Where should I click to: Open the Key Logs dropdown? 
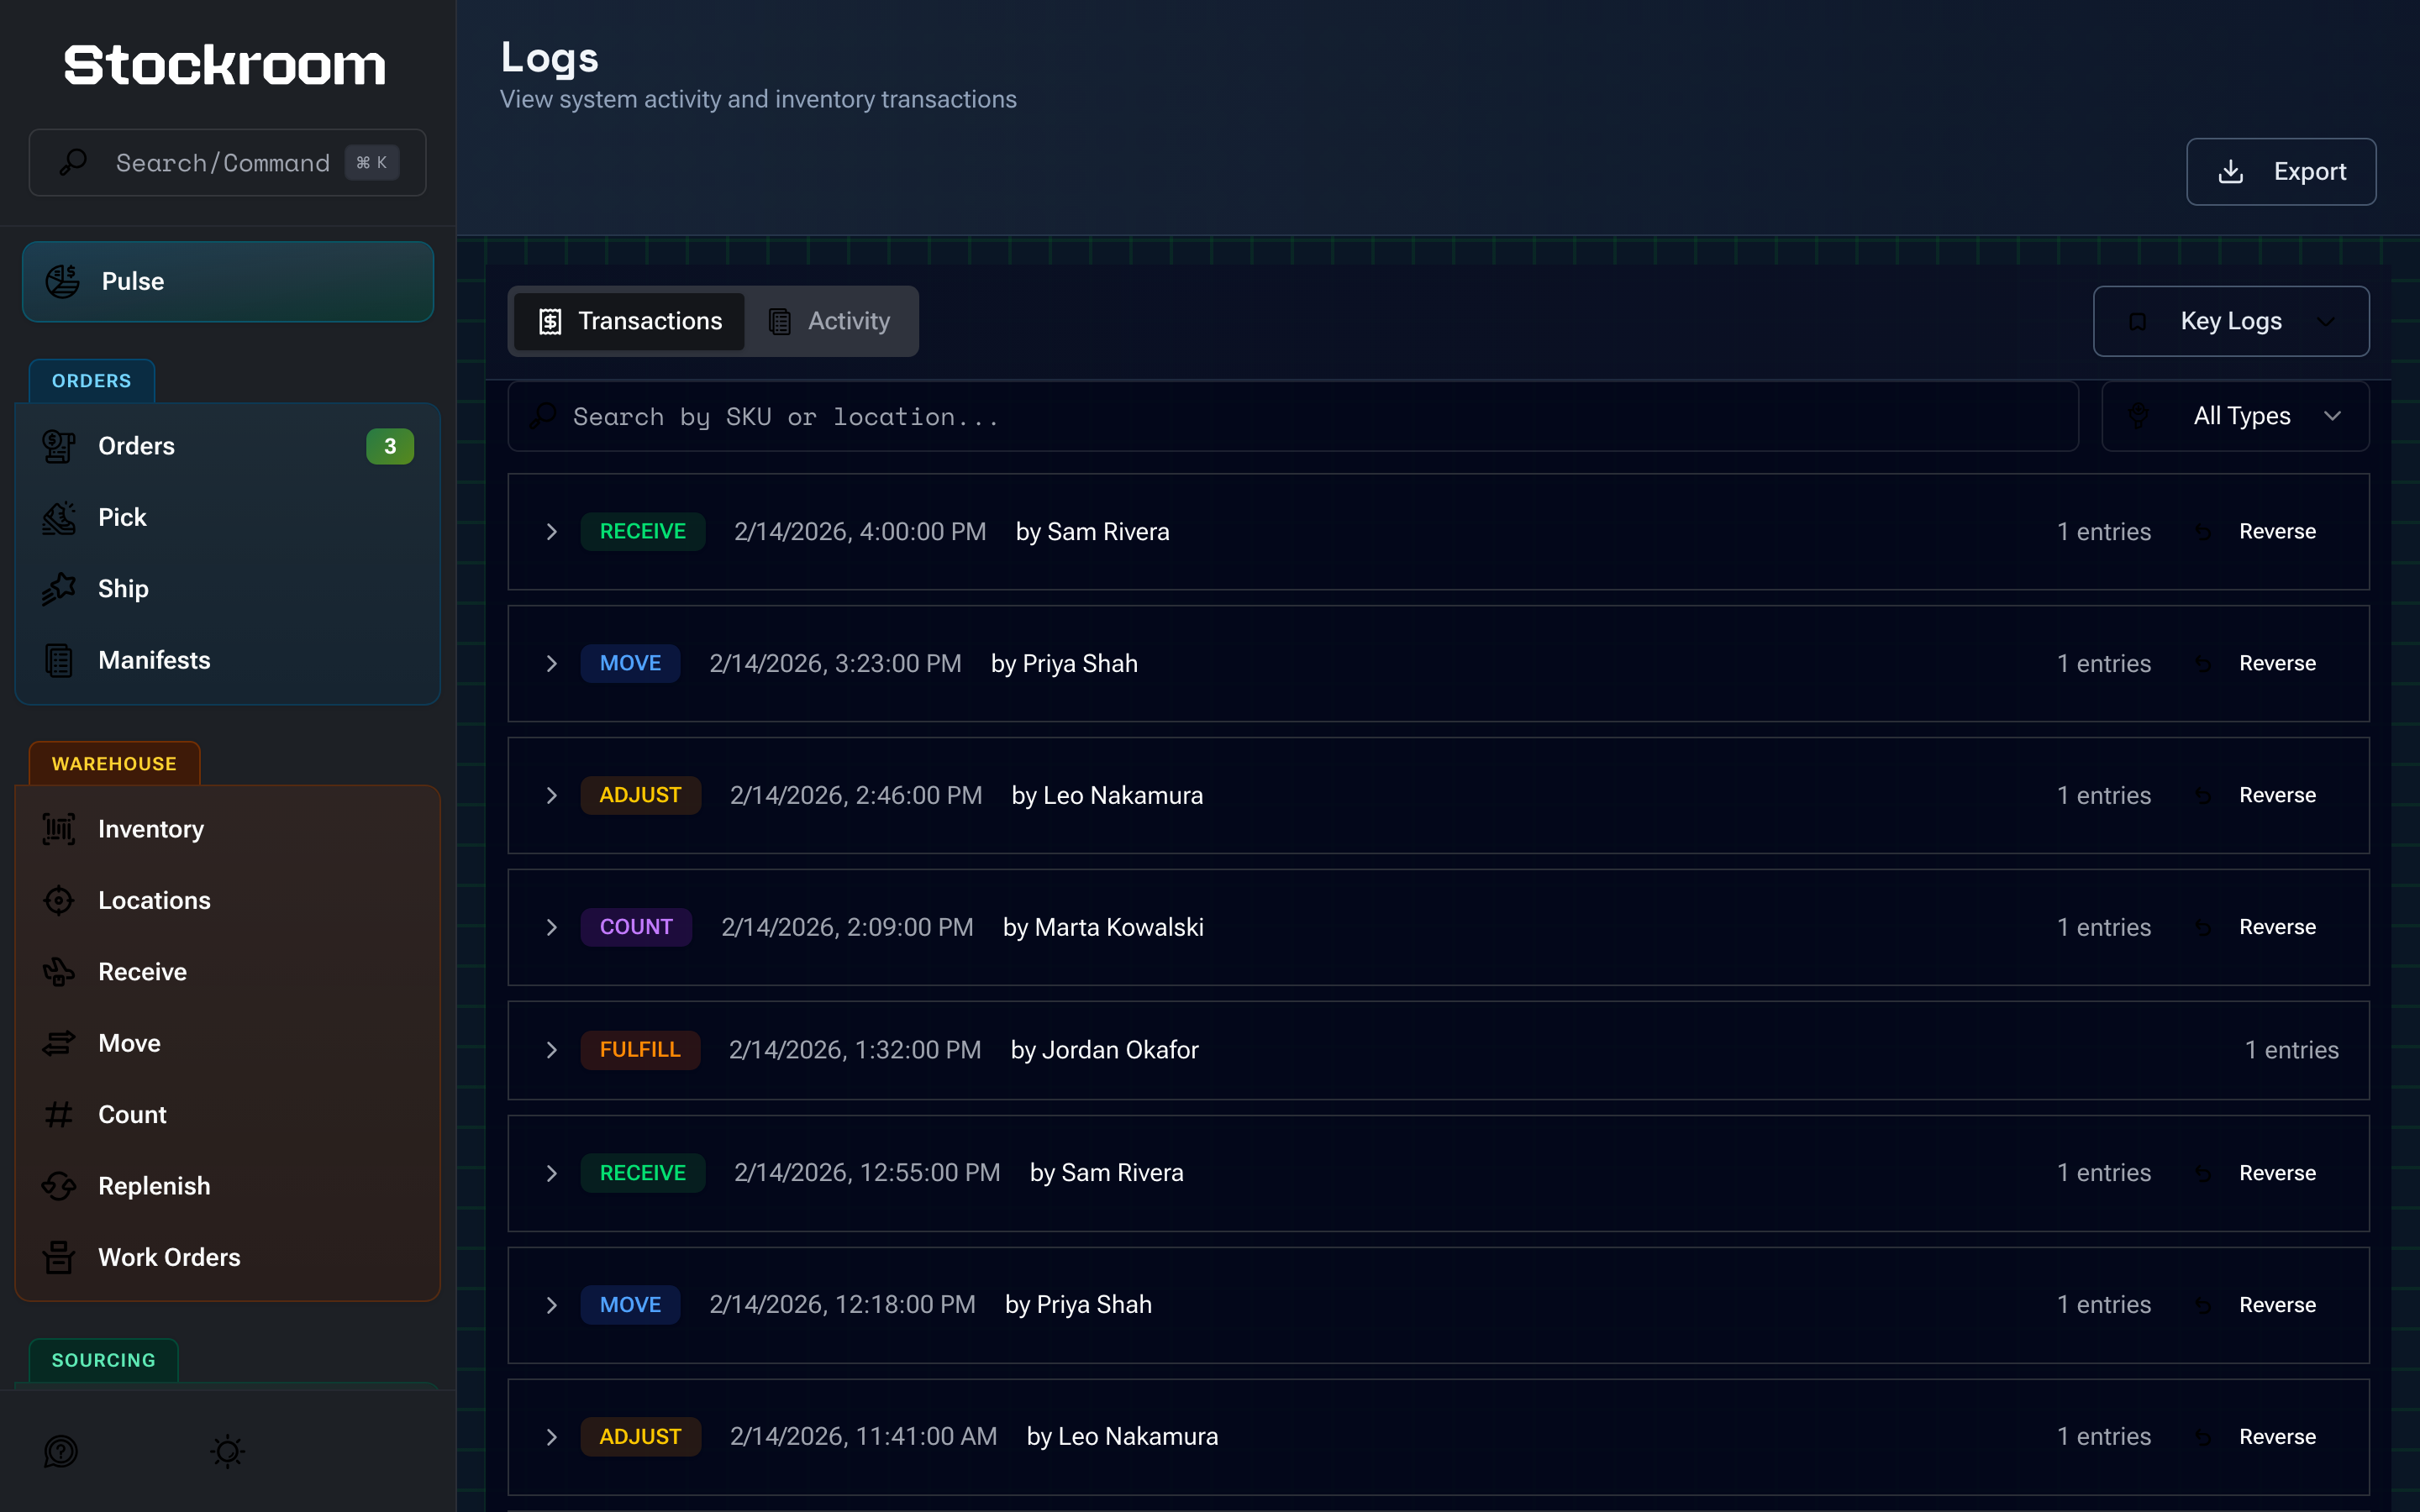[x=2231, y=322]
